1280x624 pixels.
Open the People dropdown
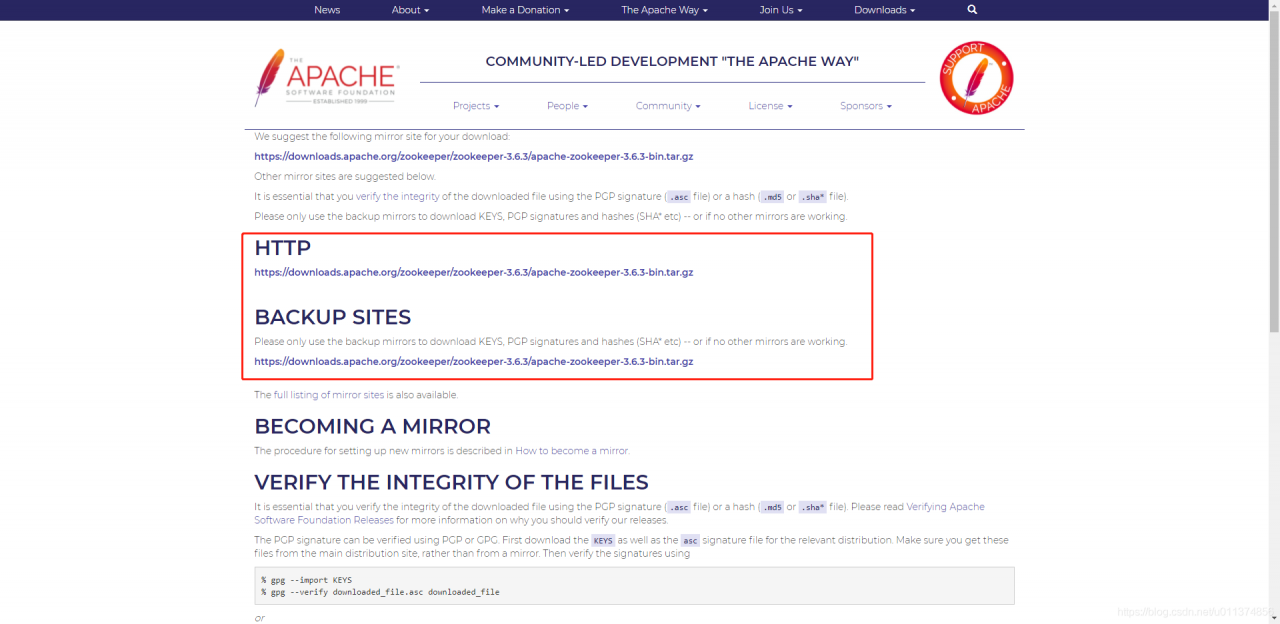pyautogui.click(x=567, y=106)
